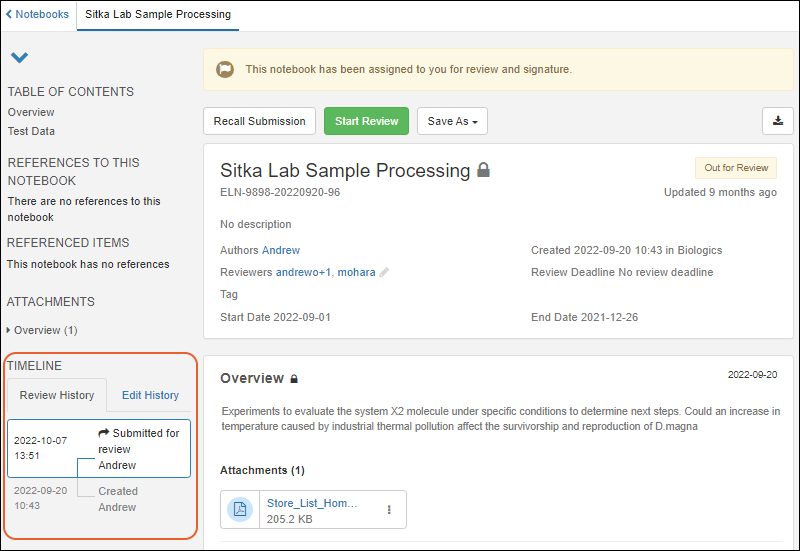
Task: Open the Store_List_Hom attachment file
Action: click(x=311, y=502)
